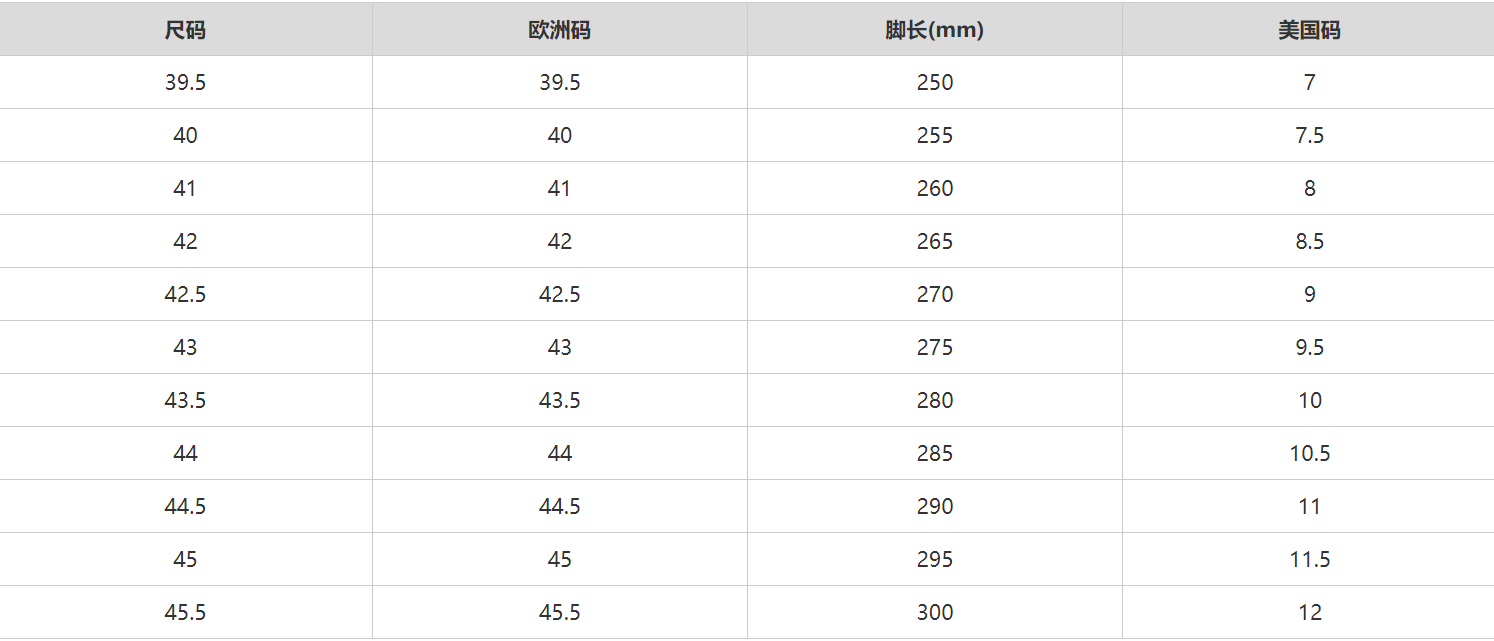This screenshot has width=1494, height=641.
Task: Click the 欧洲码 column header
Action: (x=559, y=30)
